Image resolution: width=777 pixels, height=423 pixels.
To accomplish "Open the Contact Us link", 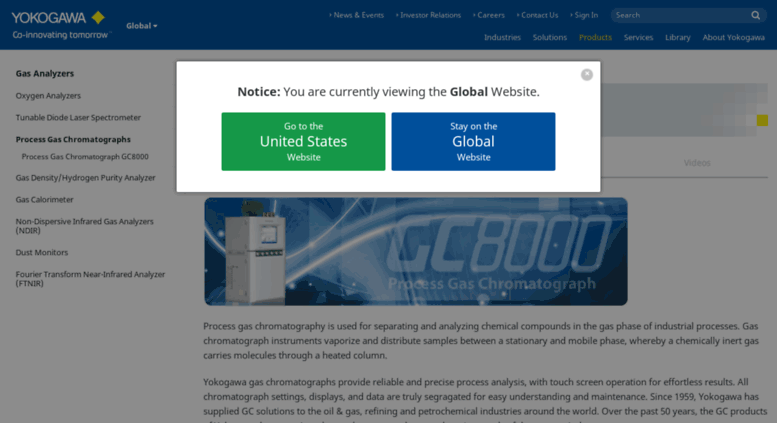I will [538, 15].
